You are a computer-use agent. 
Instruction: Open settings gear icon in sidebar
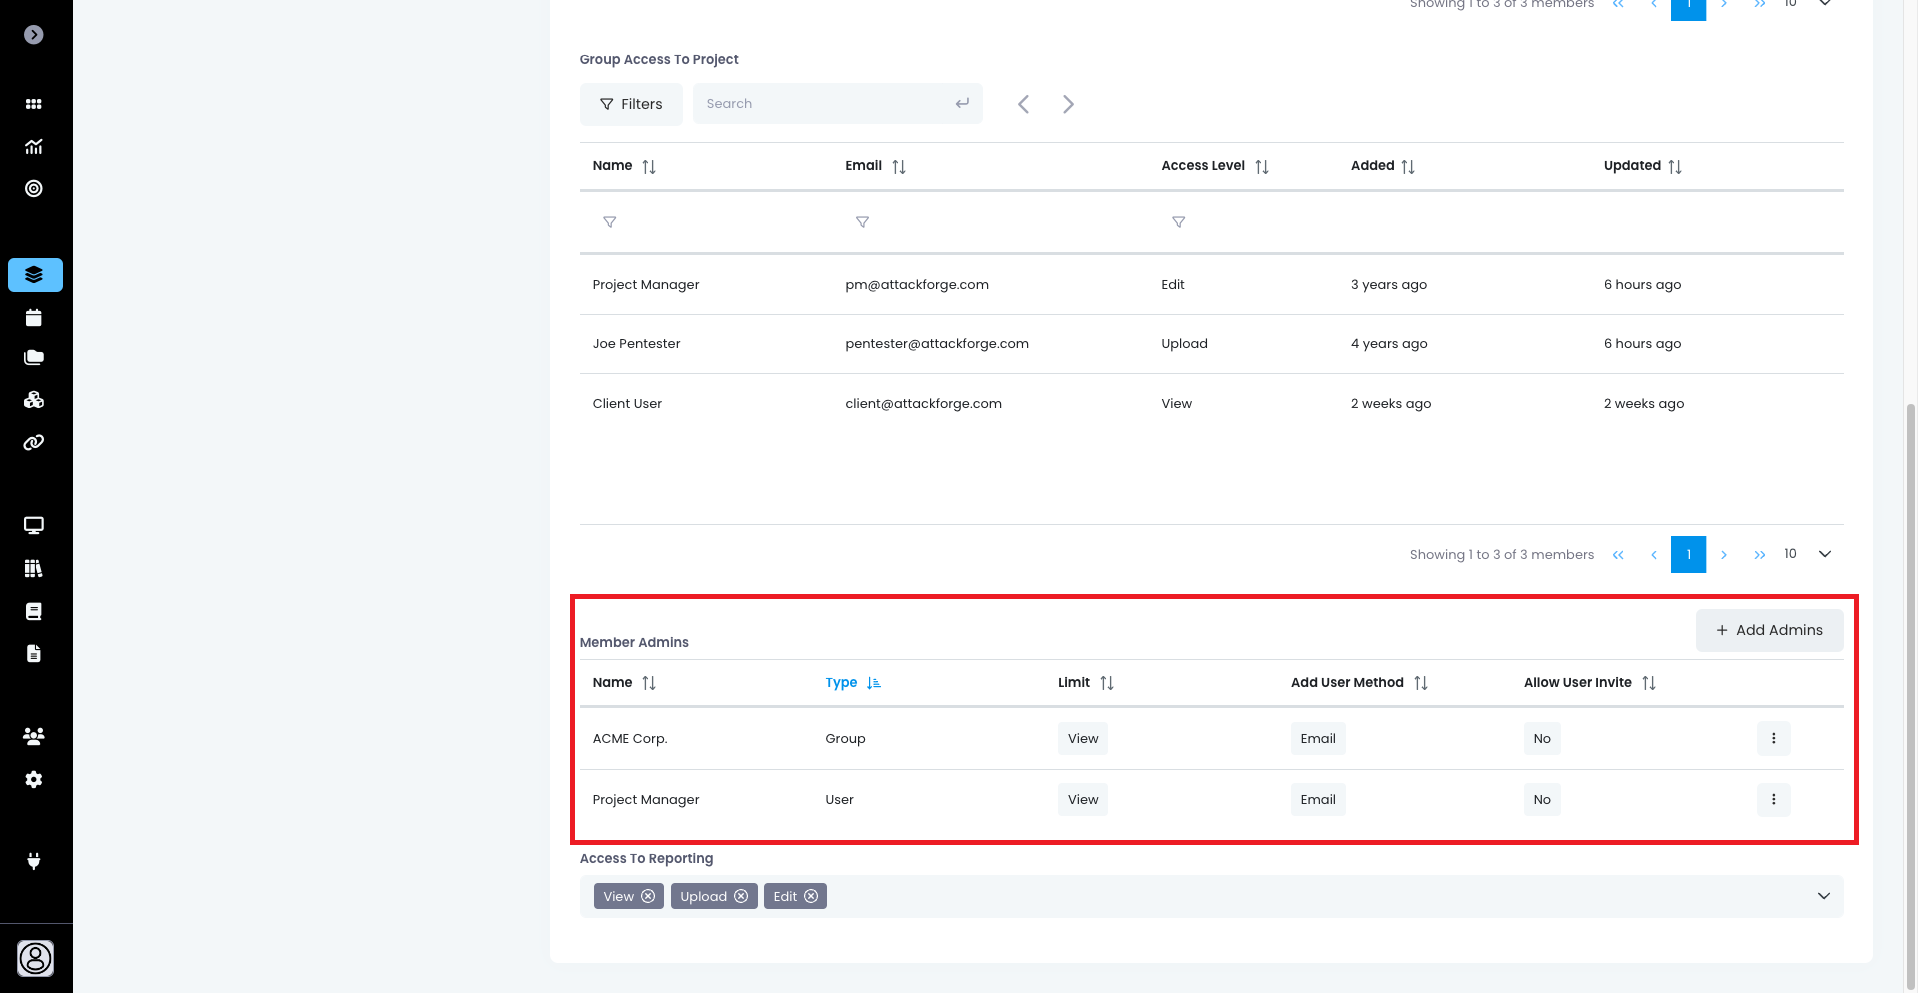coord(34,779)
